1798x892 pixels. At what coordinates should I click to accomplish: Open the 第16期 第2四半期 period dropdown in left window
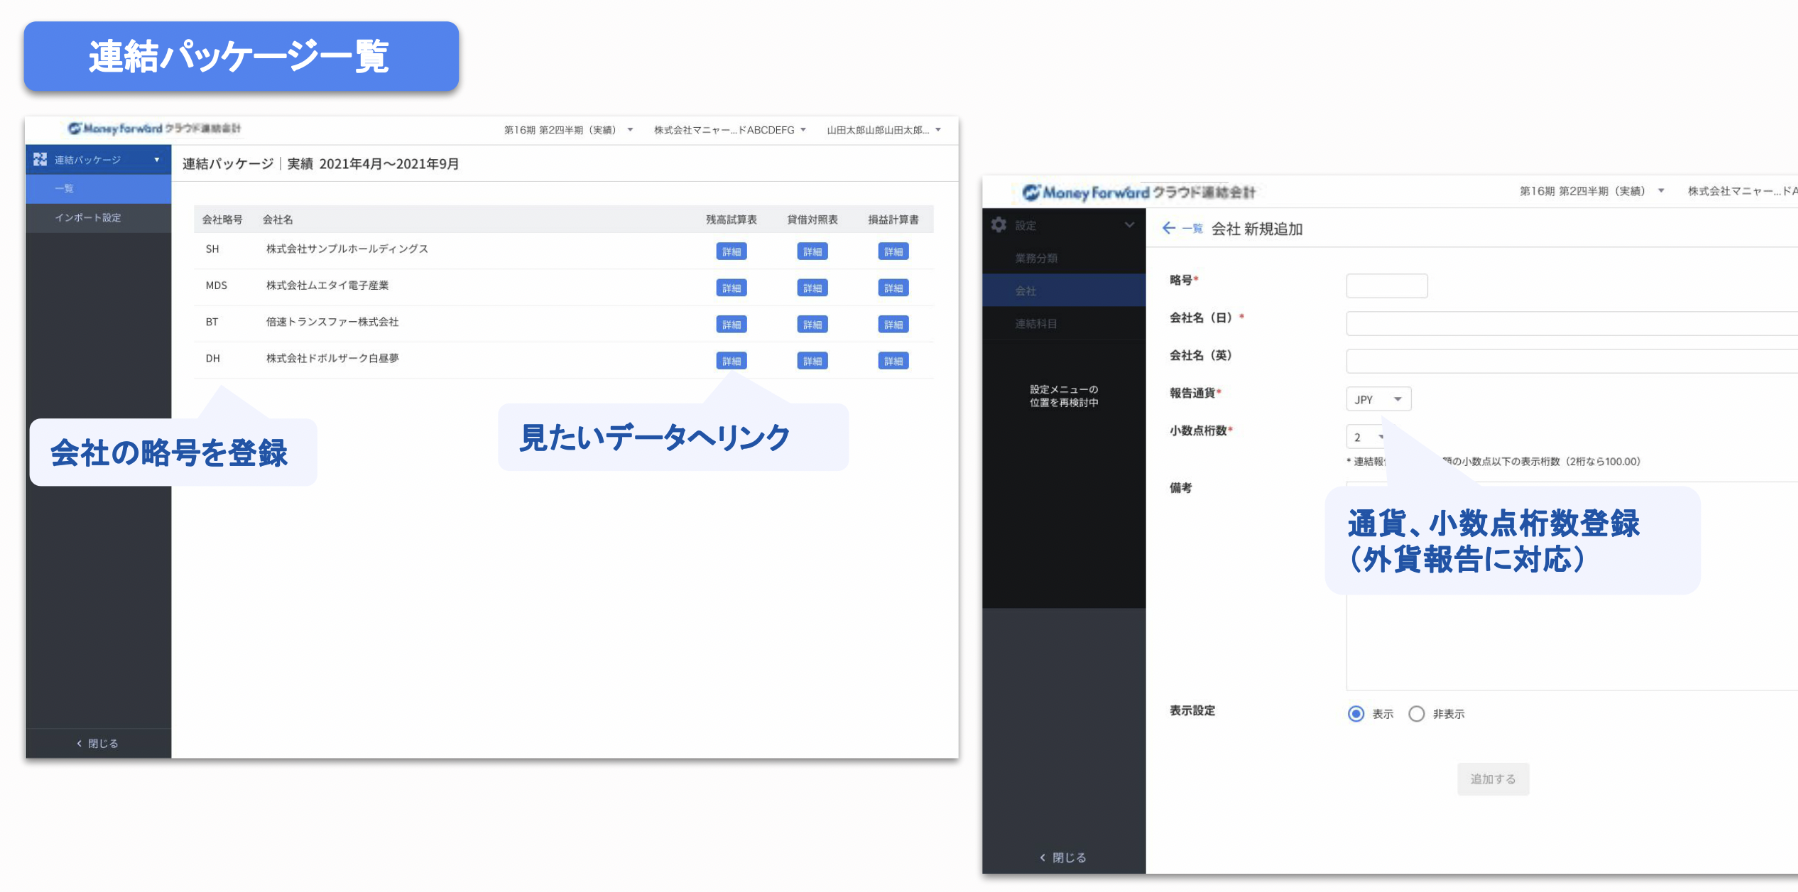click(x=568, y=130)
